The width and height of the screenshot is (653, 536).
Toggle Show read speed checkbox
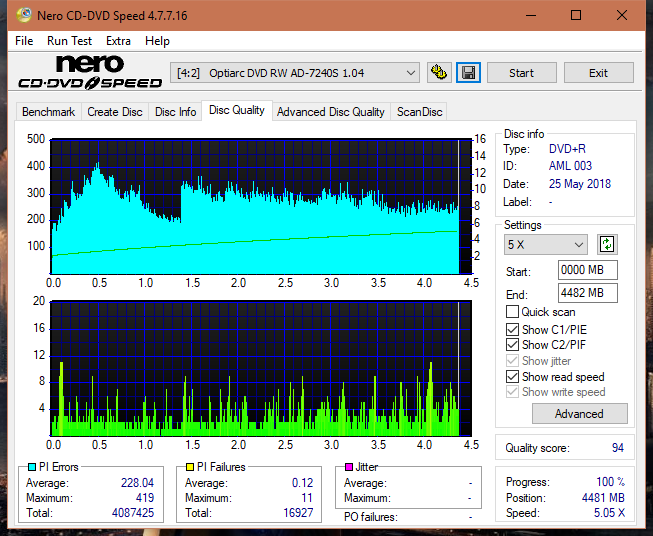click(x=512, y=376)
